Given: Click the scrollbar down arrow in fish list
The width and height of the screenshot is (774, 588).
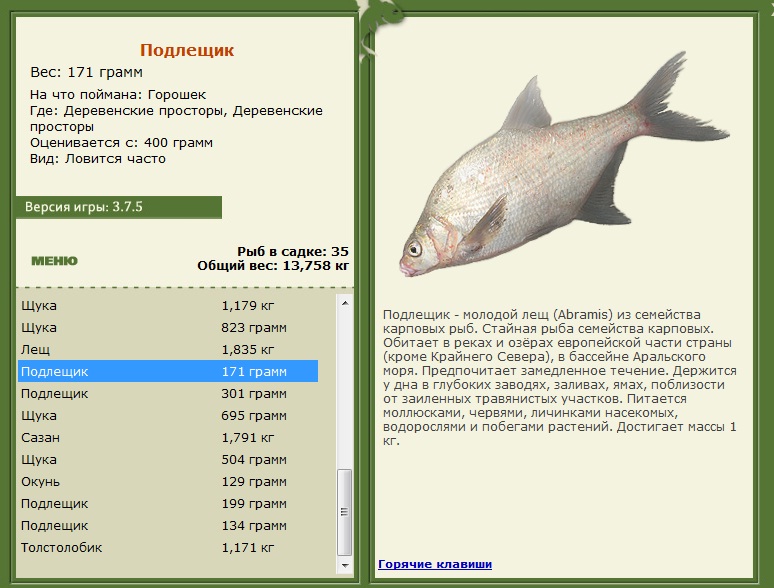Looking at the screenshot, I should 345,565.
